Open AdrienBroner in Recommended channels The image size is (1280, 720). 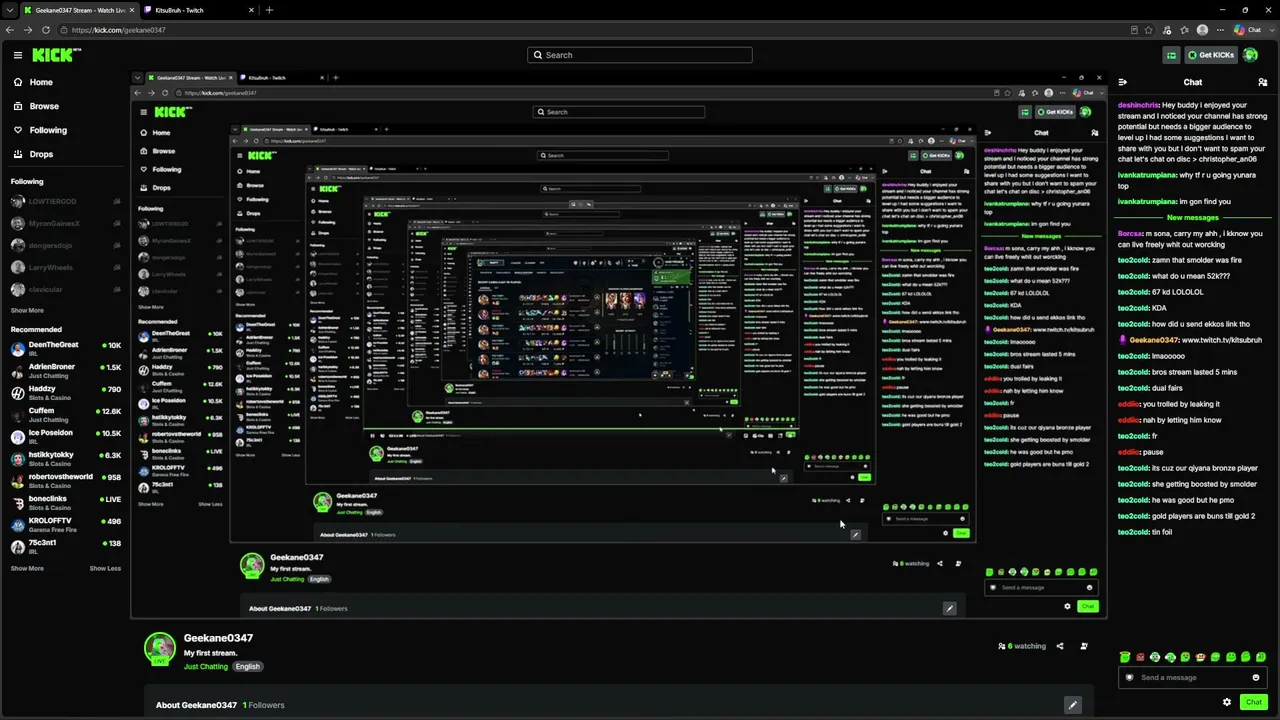click(65, 370)
